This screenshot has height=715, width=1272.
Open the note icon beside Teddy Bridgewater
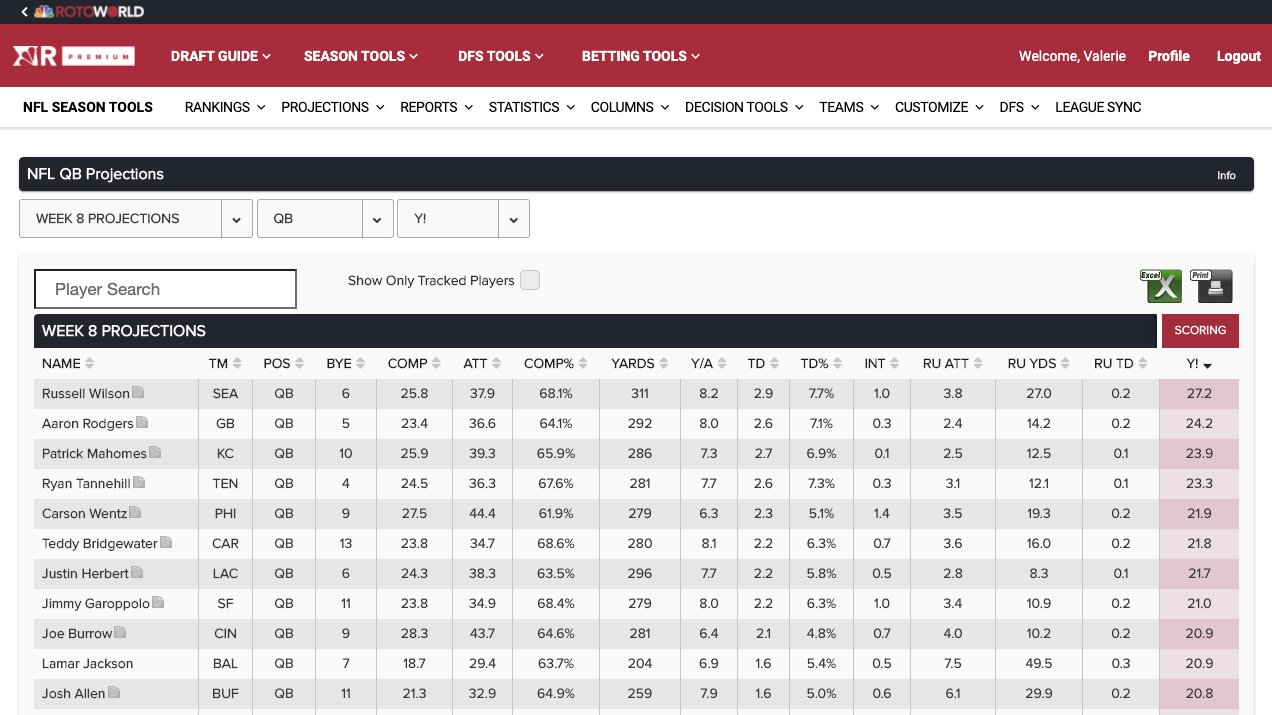point(166,543)
